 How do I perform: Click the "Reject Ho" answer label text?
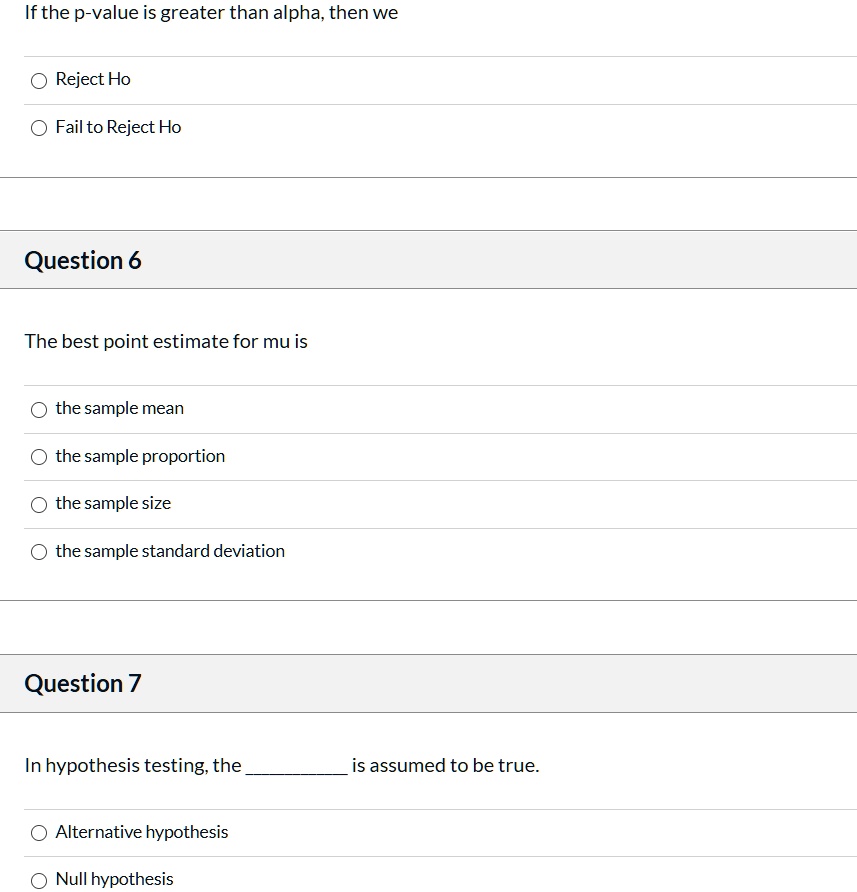click(x=93, y=80)
